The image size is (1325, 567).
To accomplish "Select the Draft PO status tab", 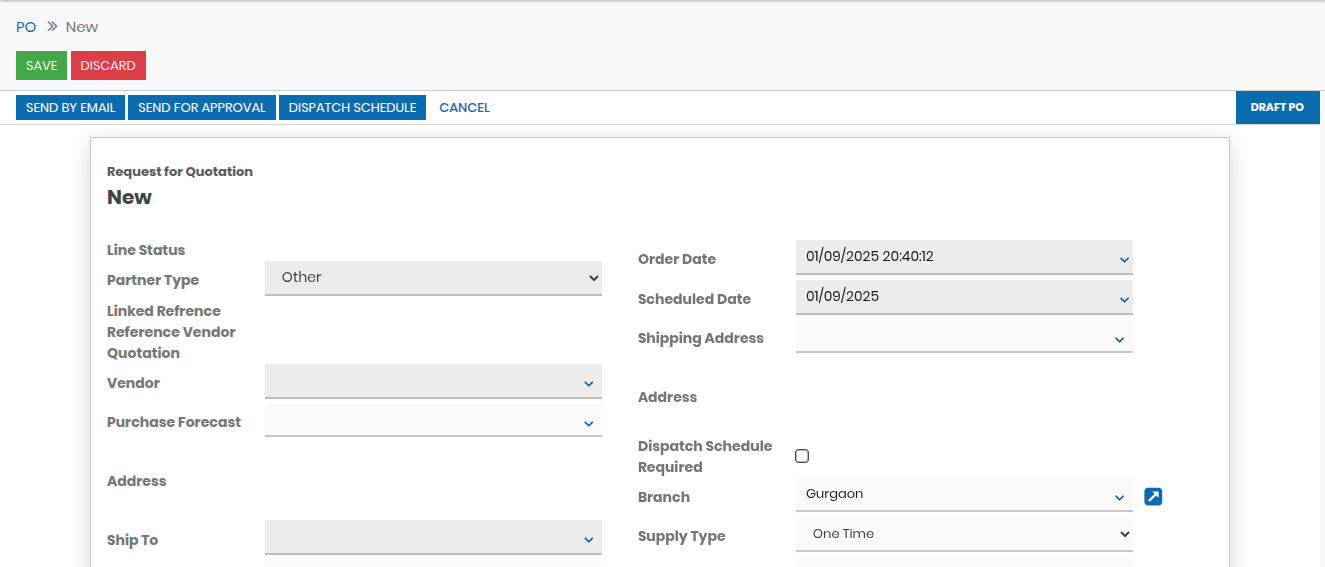I will (1277, 107).
